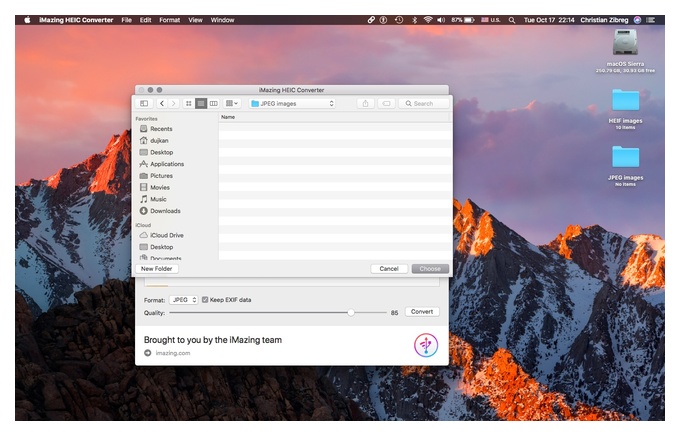This screenshot has height=436, width=680.
Task: Open the Wi-Fi status menu
Action: 428,20
